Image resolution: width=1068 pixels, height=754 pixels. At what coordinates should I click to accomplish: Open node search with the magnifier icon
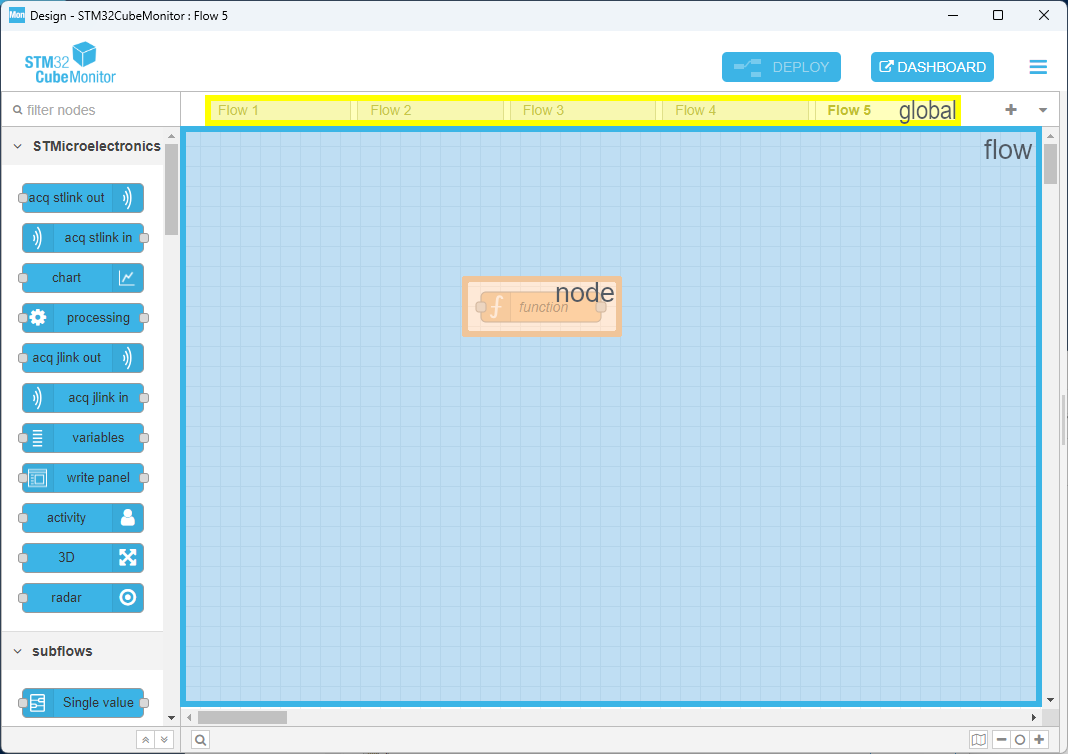tap(199, 739)
